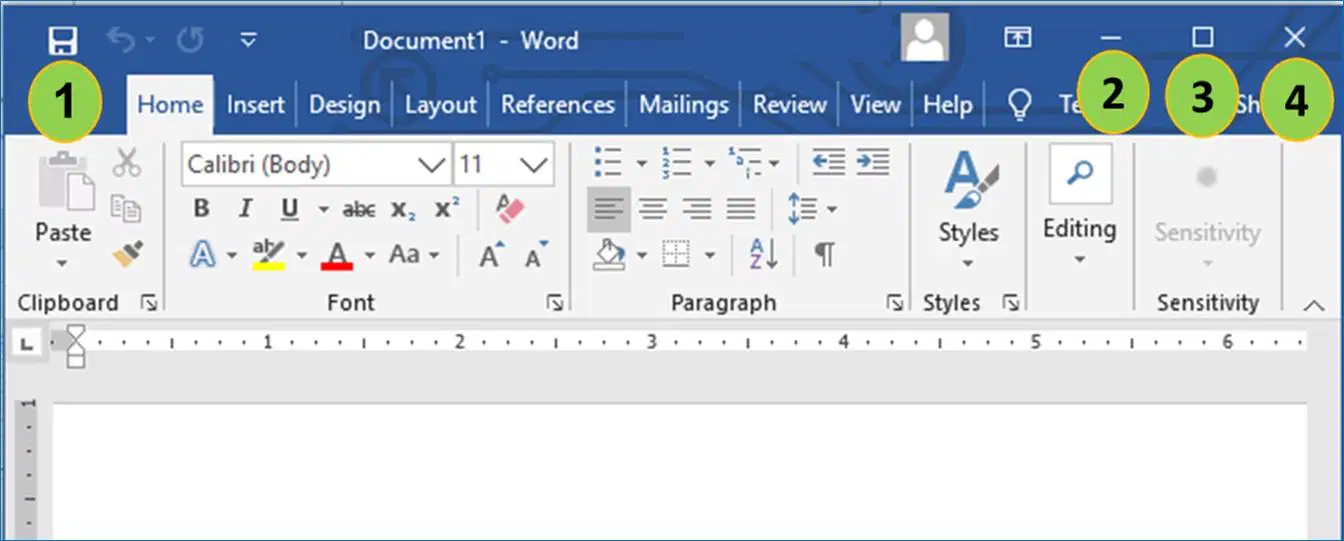The height and width of the screenshot is (541, 1344).
Task: Open the Review tab
Action: pos(789,104)
